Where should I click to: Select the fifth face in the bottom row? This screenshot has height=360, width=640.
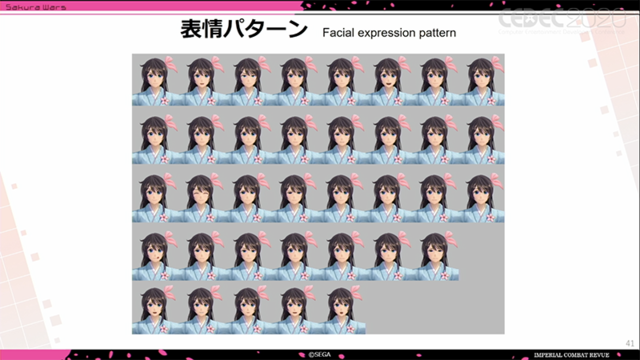pos(342,309)
